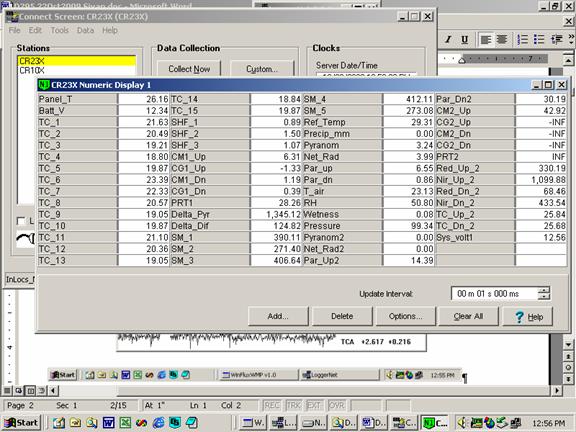
Task: Click Word horizontal scrollbar left arrow
Action: point(53,390)
